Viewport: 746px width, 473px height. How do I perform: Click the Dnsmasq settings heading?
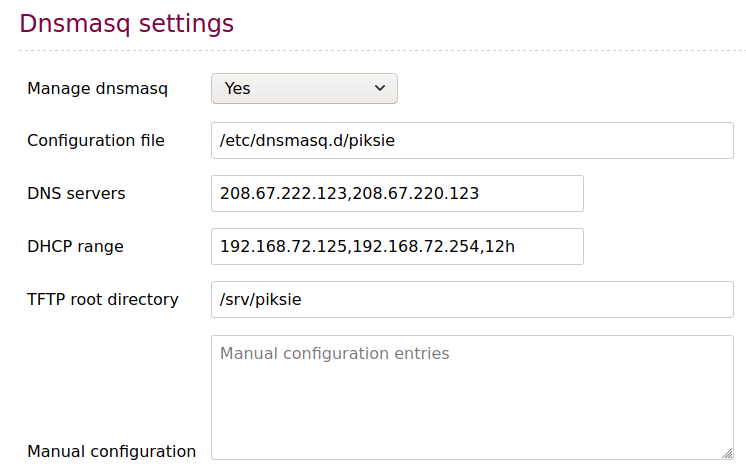point(127,24)
